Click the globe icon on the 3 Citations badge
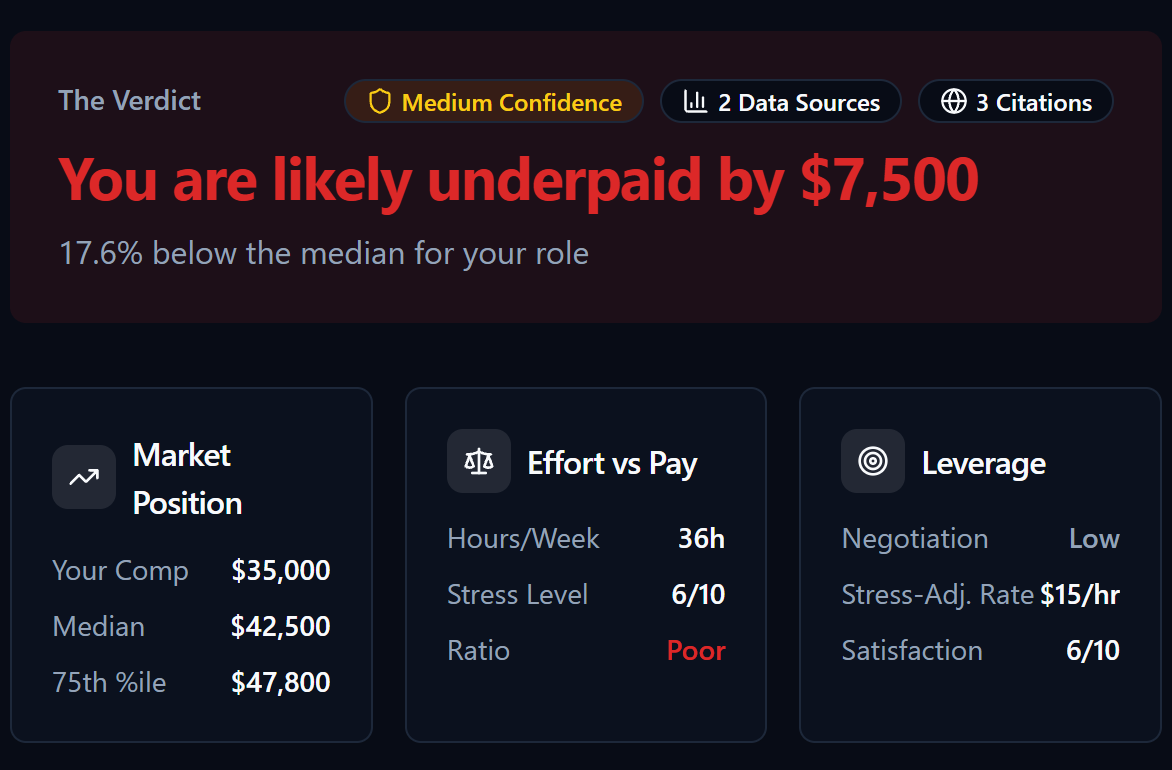This screenshot has width=1172, height=770. [952, 101]
